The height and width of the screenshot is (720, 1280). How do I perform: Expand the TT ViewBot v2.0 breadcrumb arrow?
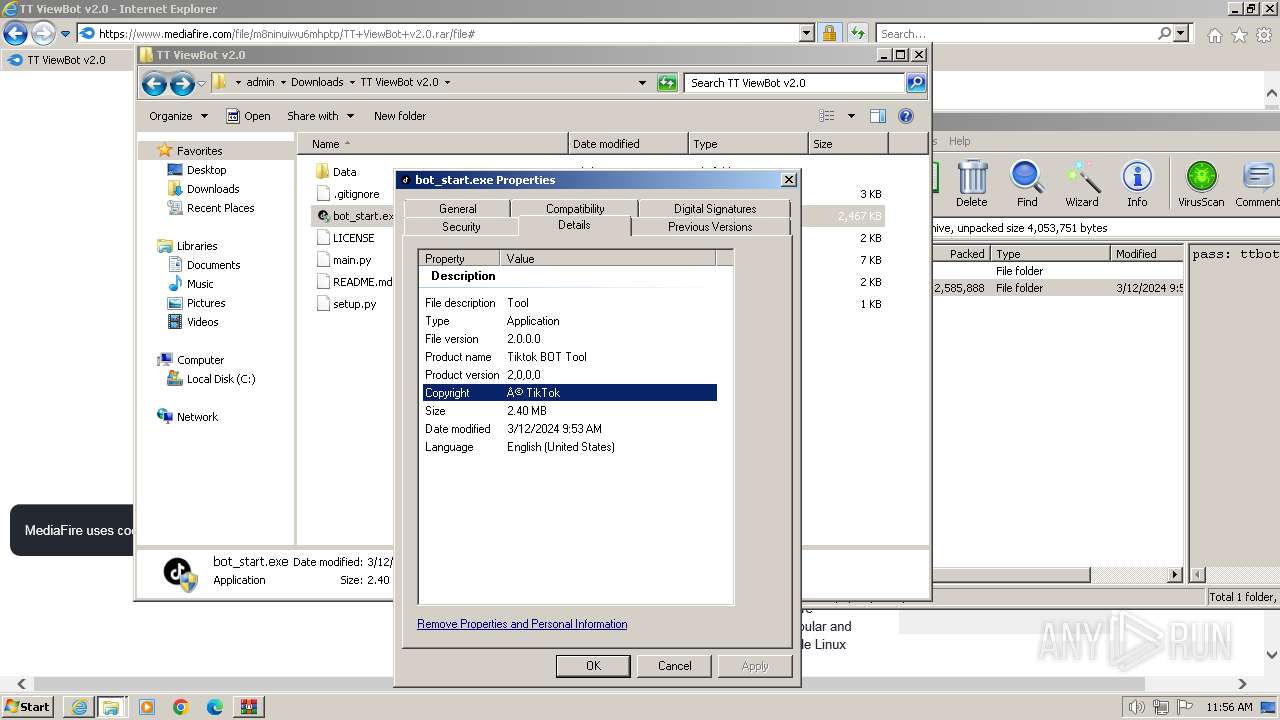point(447,83)
